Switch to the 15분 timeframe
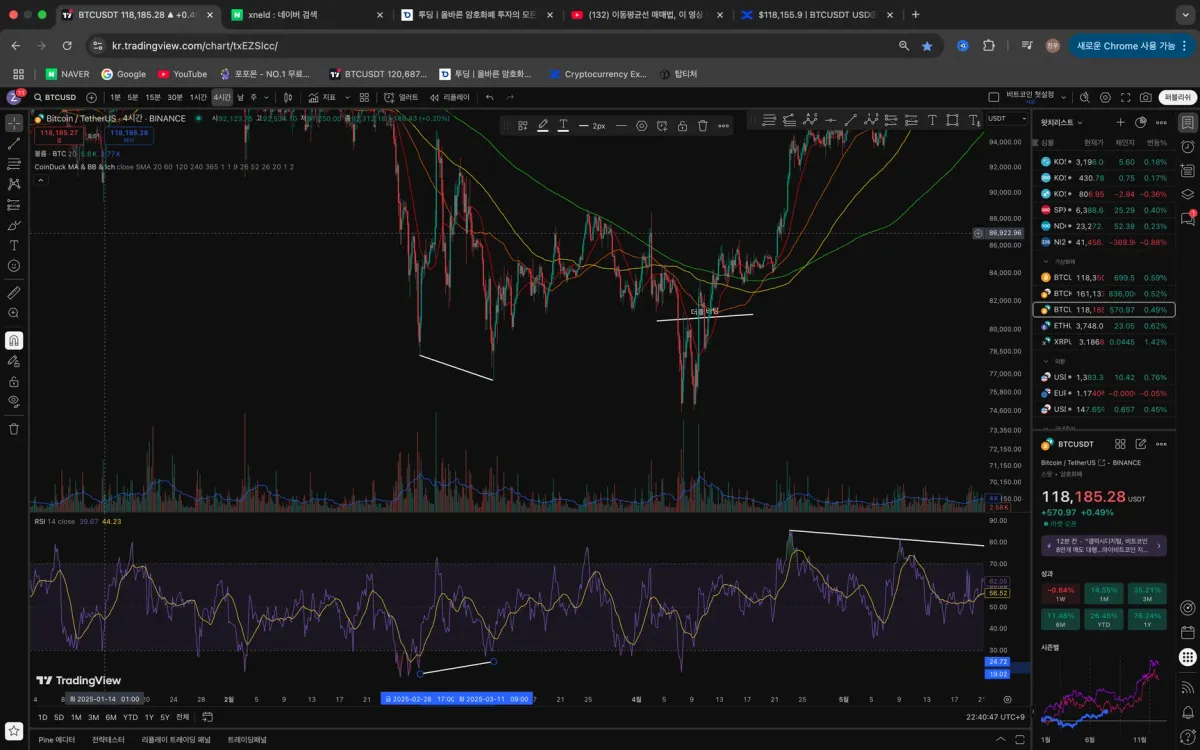Screen dimensions: 1200x750 152,97
